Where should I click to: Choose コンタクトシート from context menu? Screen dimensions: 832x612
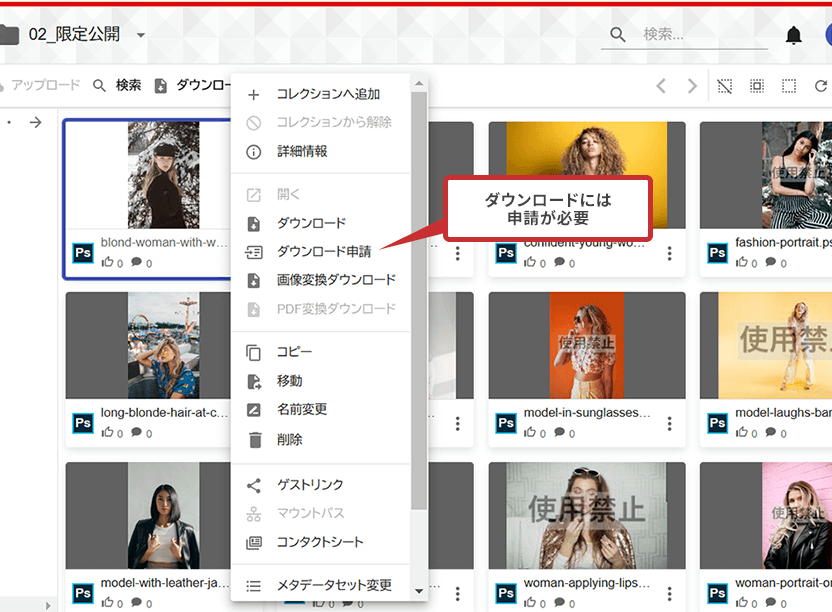[x=320, y=542]
